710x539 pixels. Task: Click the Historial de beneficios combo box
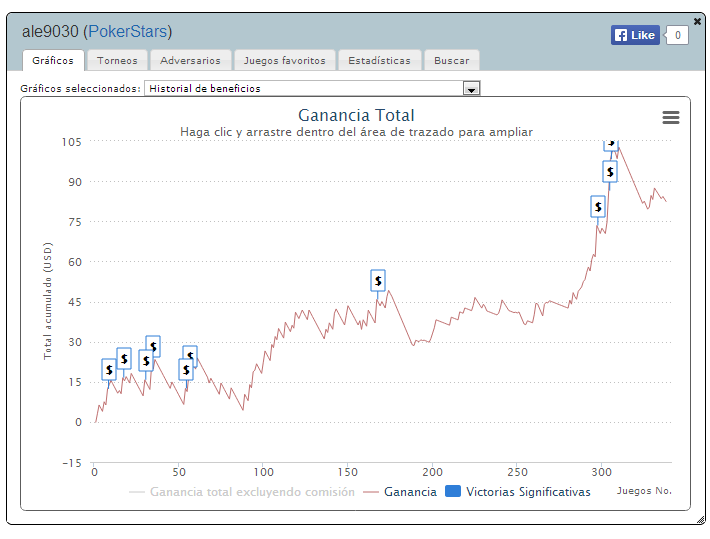(x=312, y=88)
